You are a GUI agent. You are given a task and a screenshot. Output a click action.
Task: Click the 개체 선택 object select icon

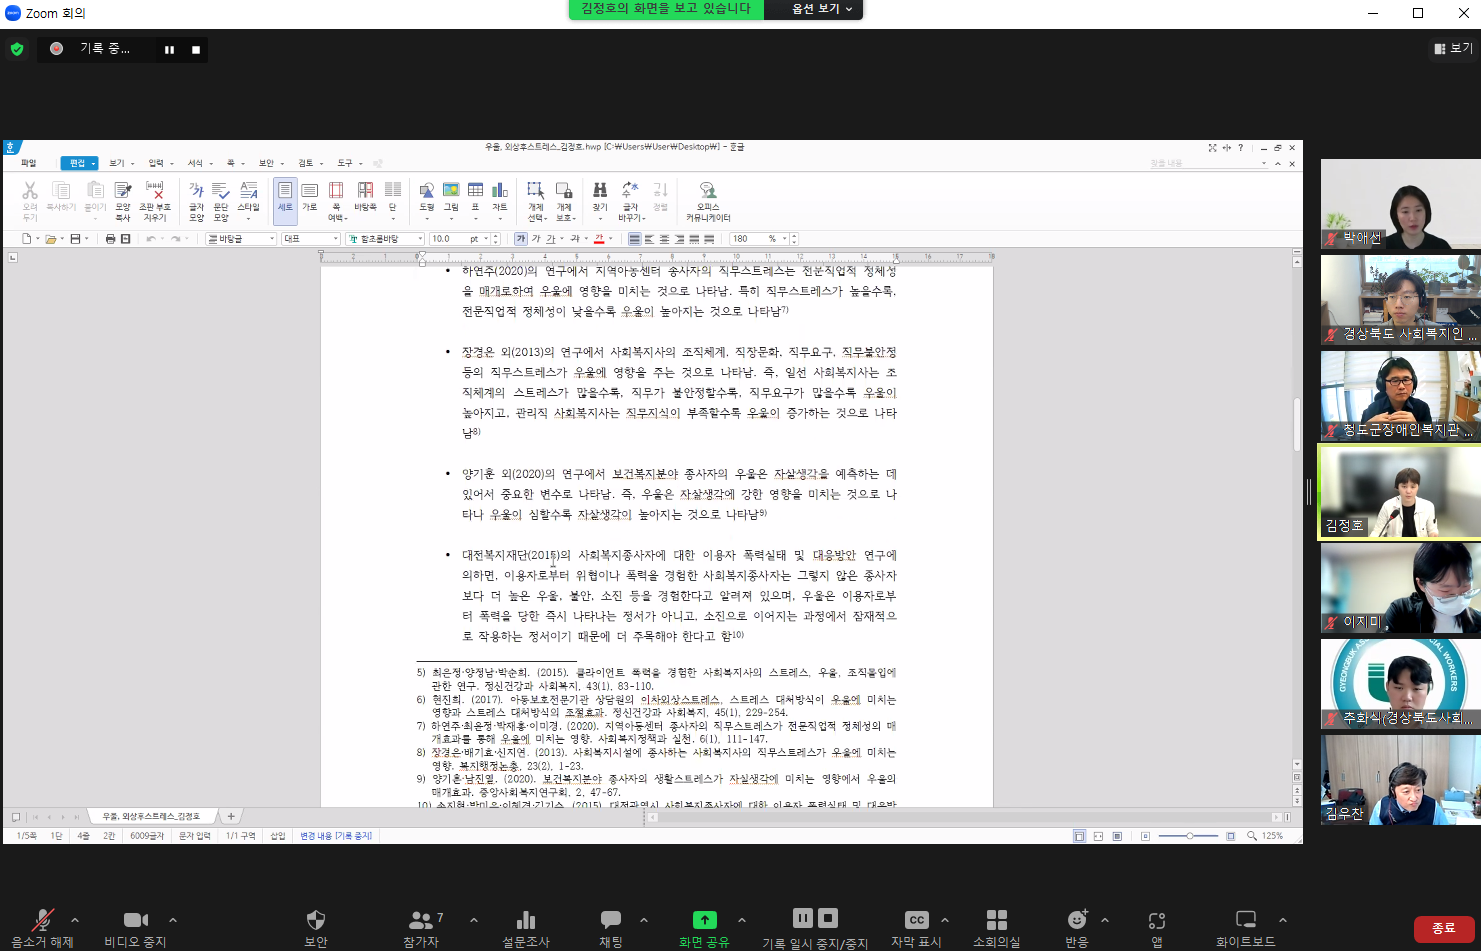(x=536, y=201)
